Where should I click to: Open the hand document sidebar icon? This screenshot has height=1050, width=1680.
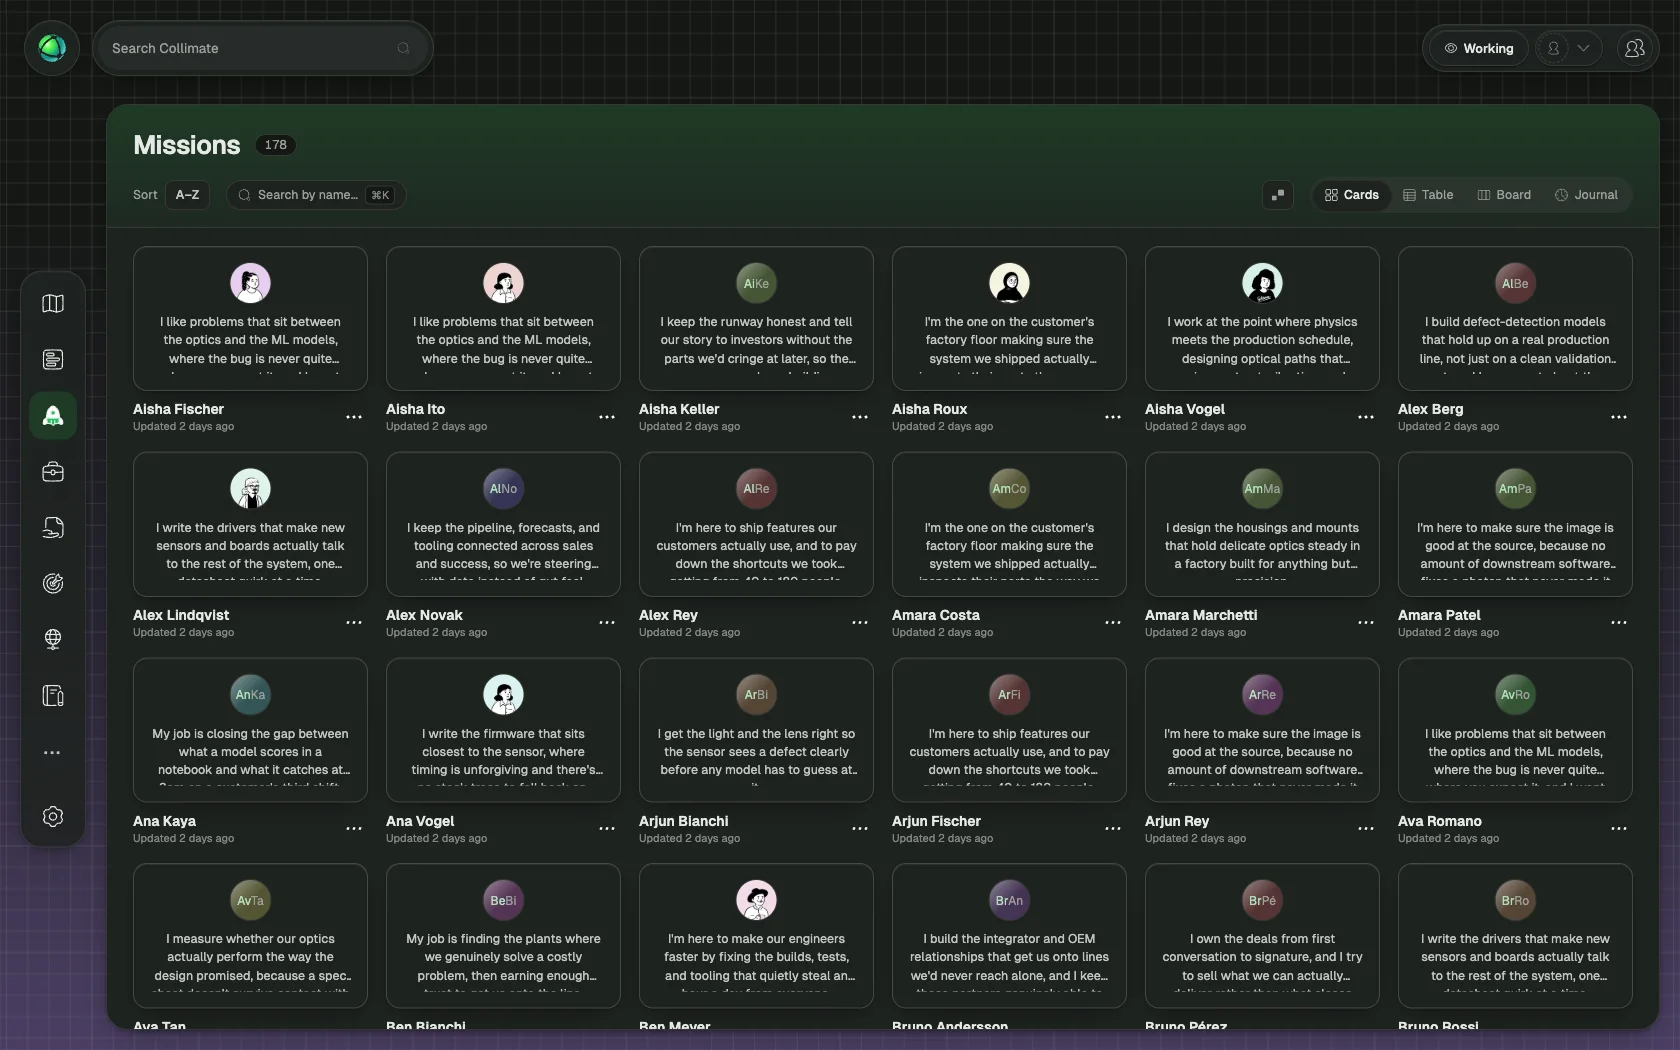53,527
